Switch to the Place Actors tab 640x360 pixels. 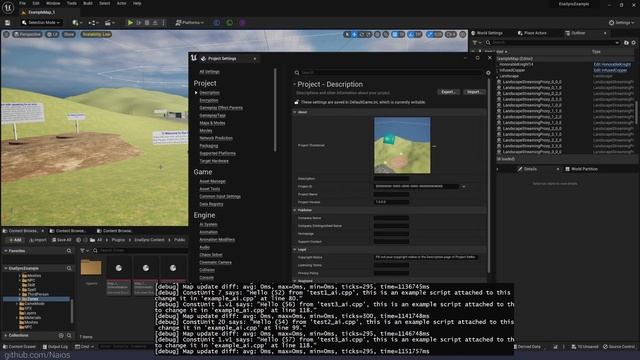(x=532, y=33)
